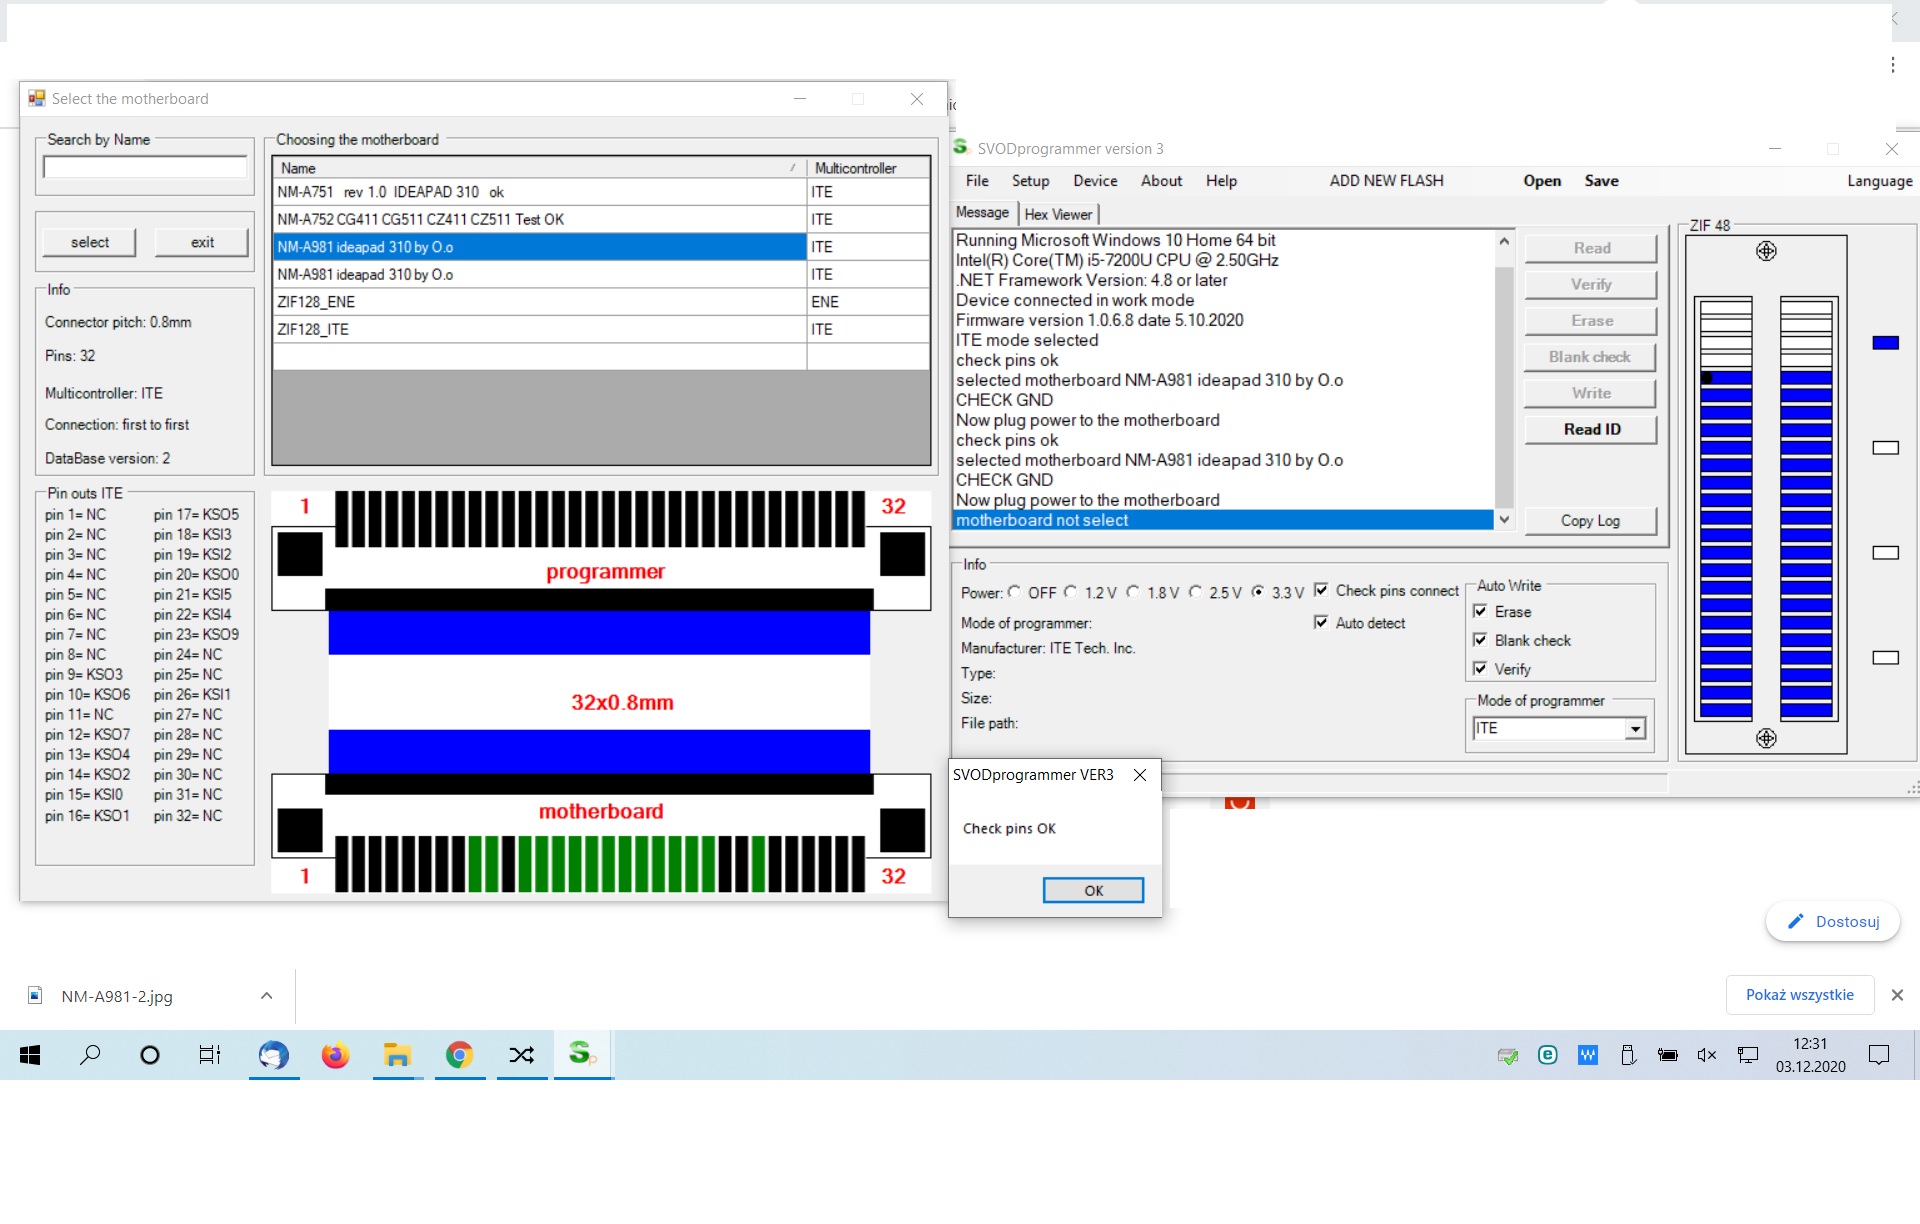Open Mode of programmer ITE dropdown
The image size is (1920, 1224).
point(1635,729)
